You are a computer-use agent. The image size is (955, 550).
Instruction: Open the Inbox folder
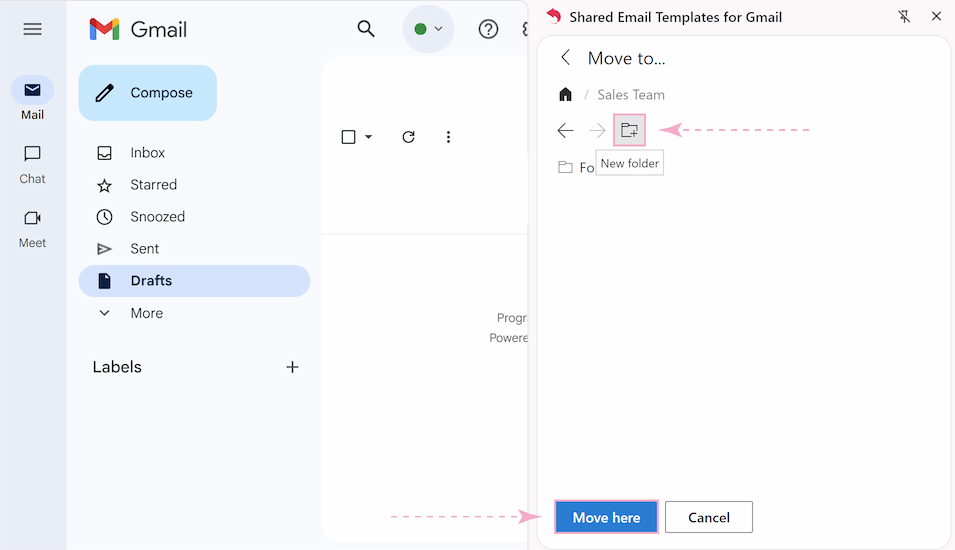(x=147, y=153)
